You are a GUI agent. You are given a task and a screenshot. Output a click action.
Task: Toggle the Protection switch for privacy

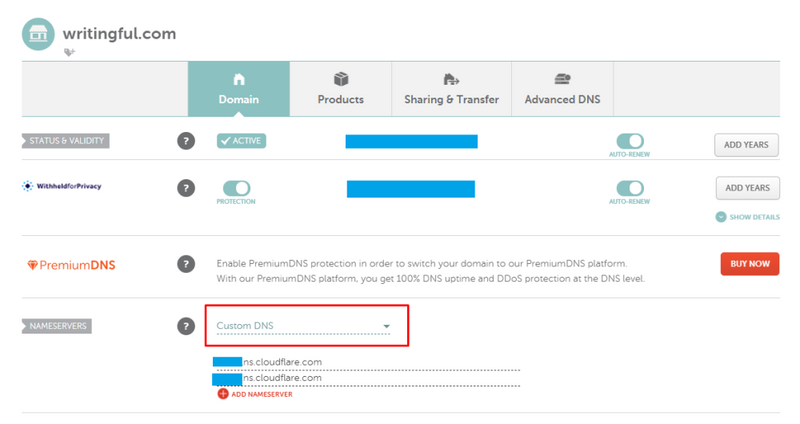(236, 188)
